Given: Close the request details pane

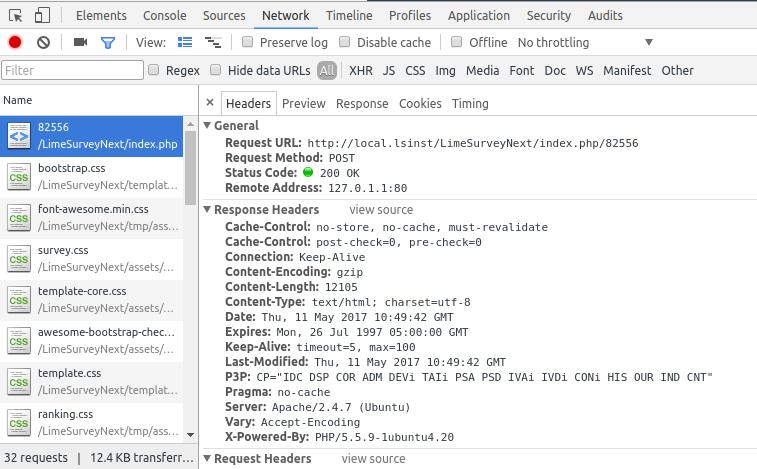Looking at the screenshot, I should [x=210, y=102].
